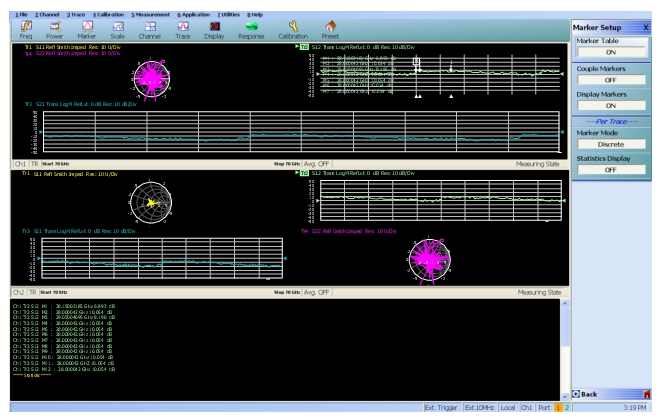
Task: Change Marker Mode Discrete setting
Action: pyautogui.click(x=611, y=144)
